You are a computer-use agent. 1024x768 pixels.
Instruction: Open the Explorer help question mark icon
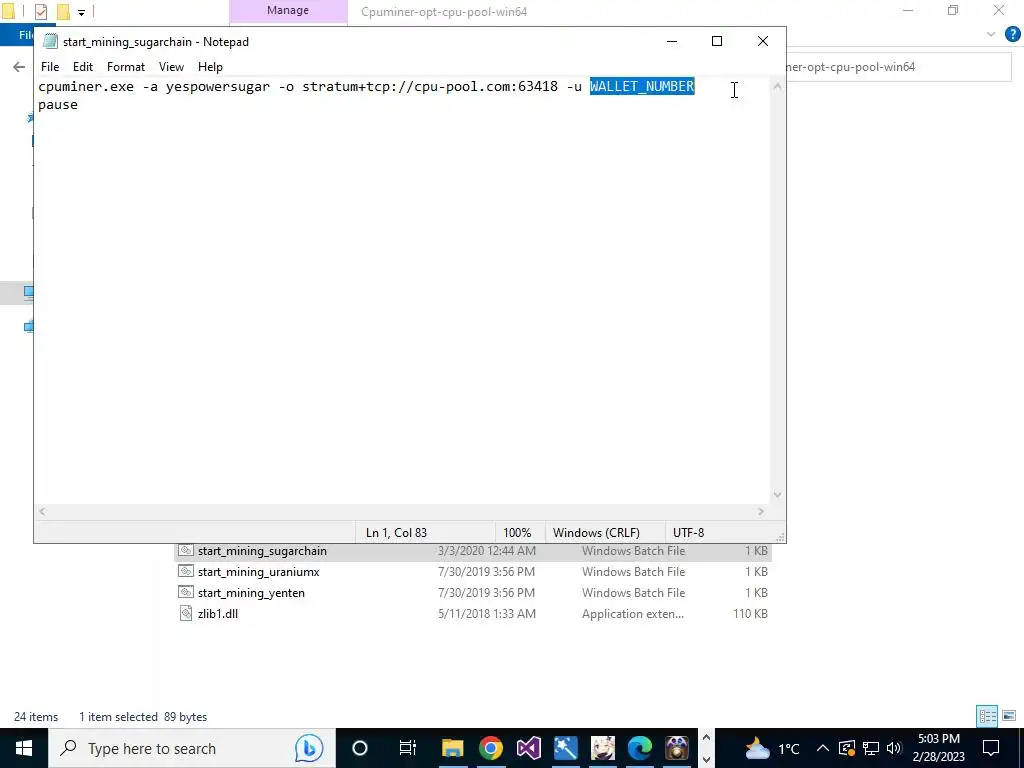coord(1012,34)
